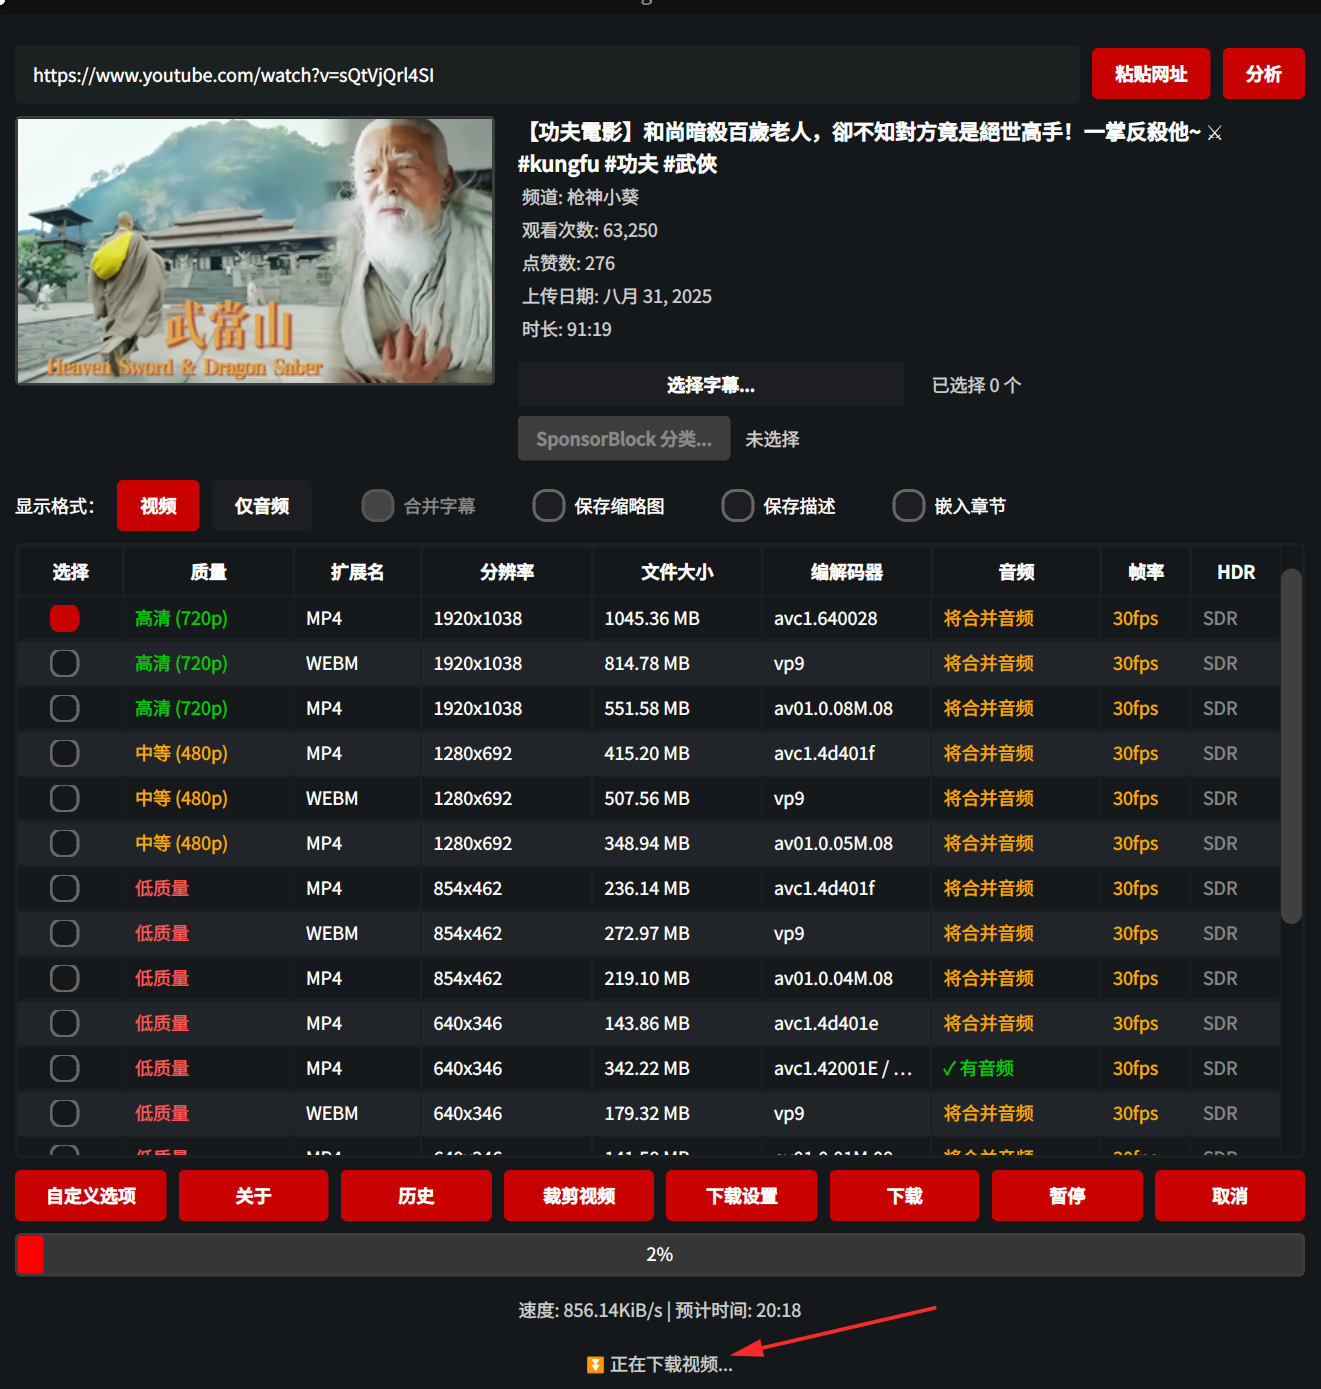Click the 分析 analyze button
Screen dimensions: 1321x1389
click(1263, 74)
